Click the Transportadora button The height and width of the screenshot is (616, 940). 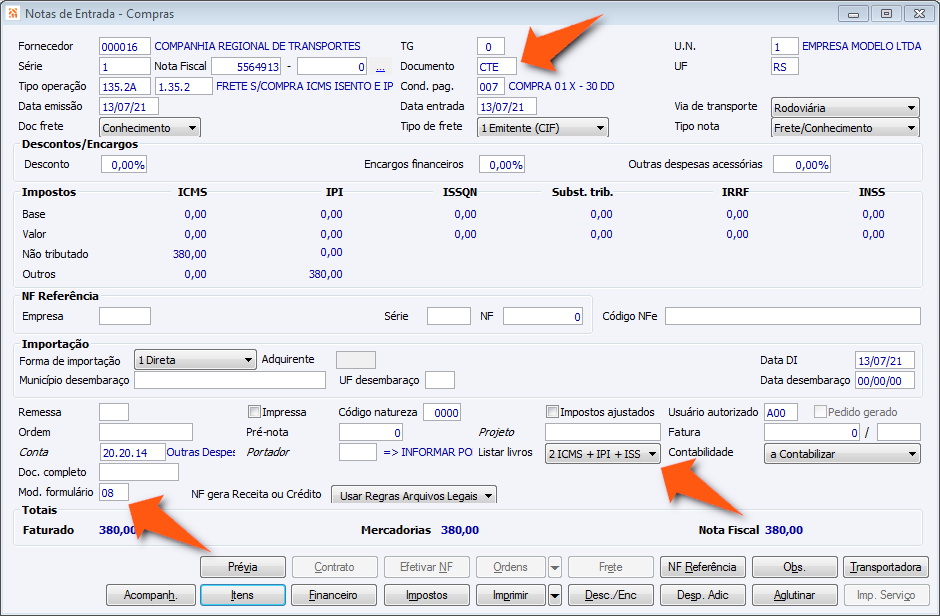click(x=886, y=567)
